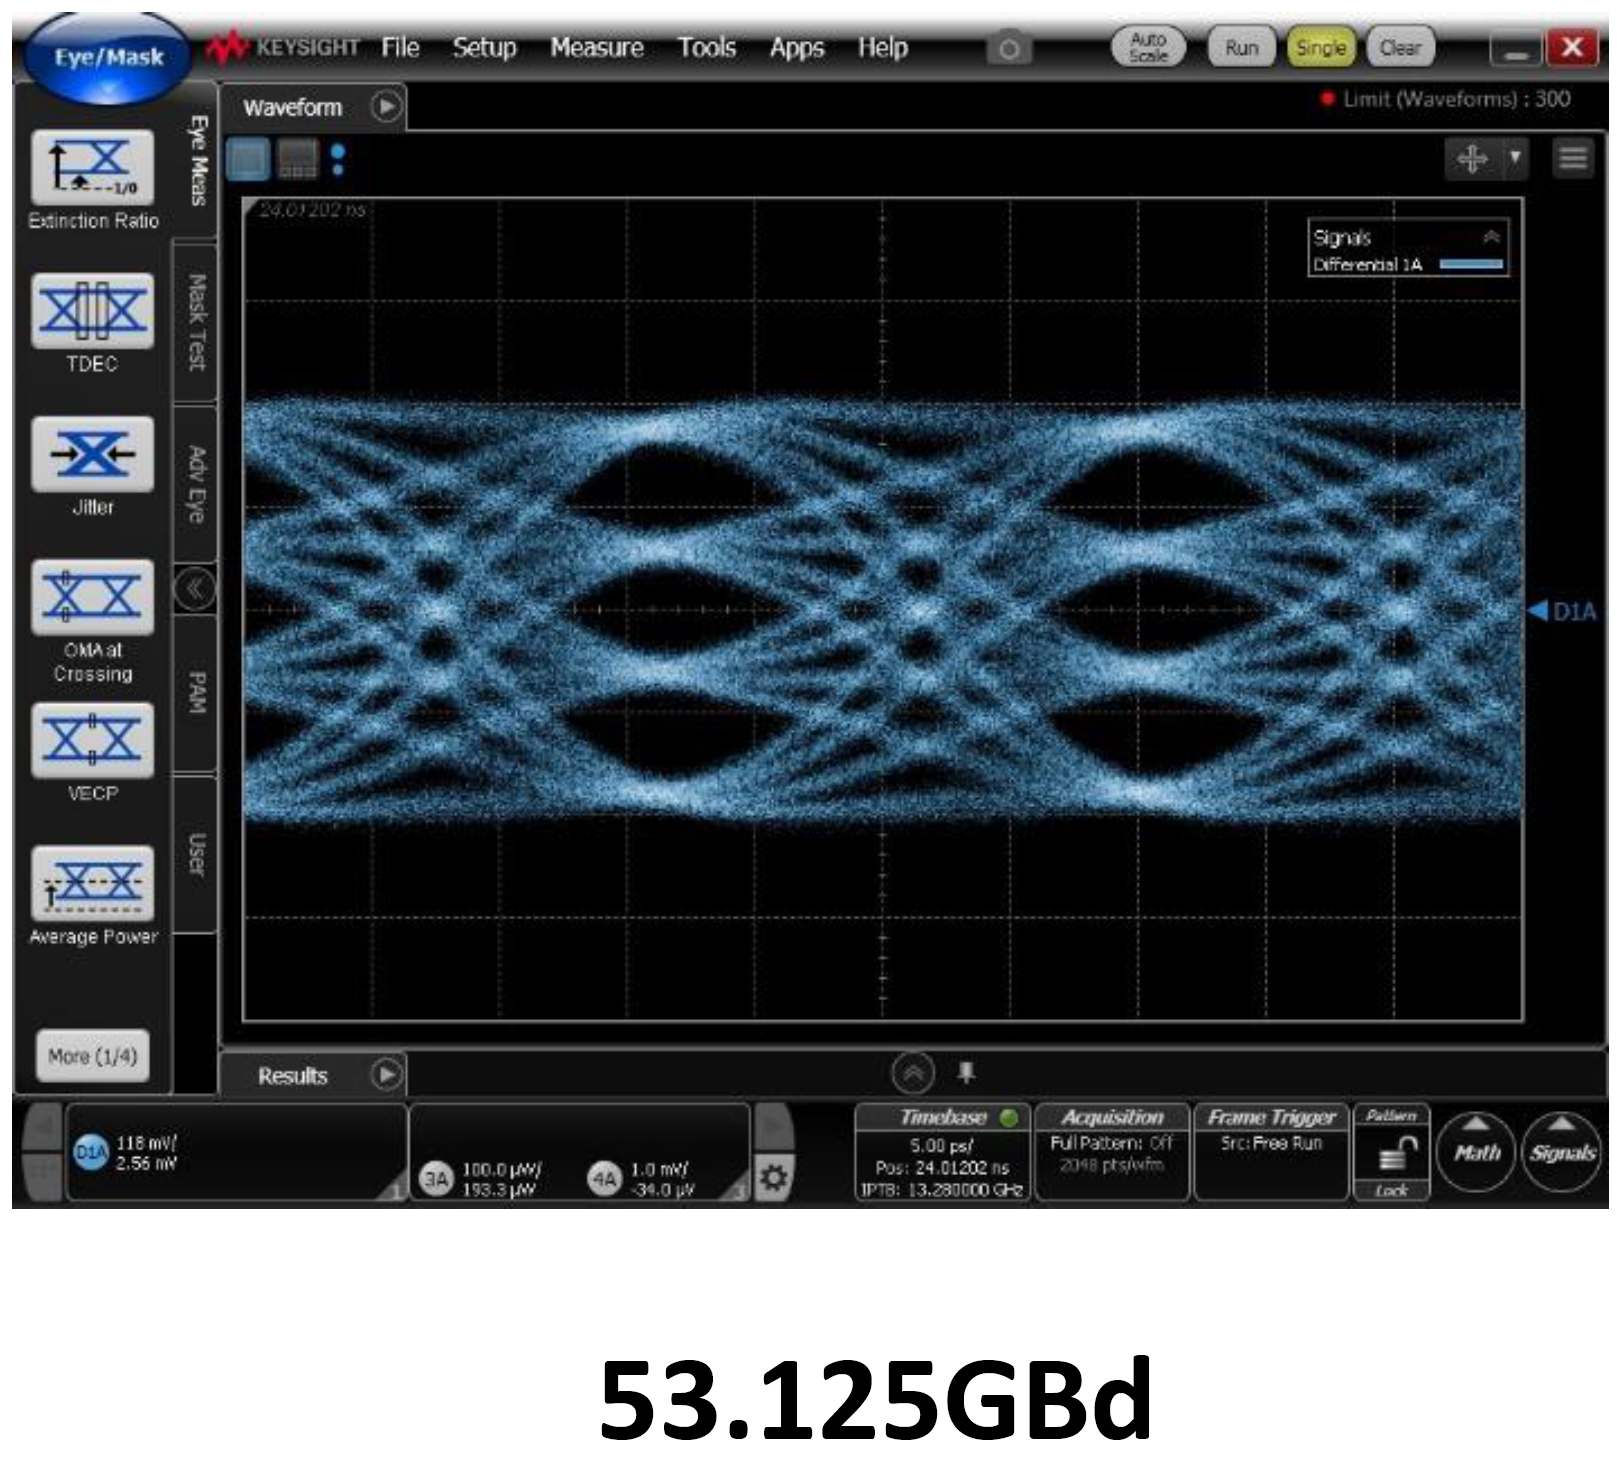Toggle the Pattern Lock control

pyautogui.click(x=1391, y=1158)
